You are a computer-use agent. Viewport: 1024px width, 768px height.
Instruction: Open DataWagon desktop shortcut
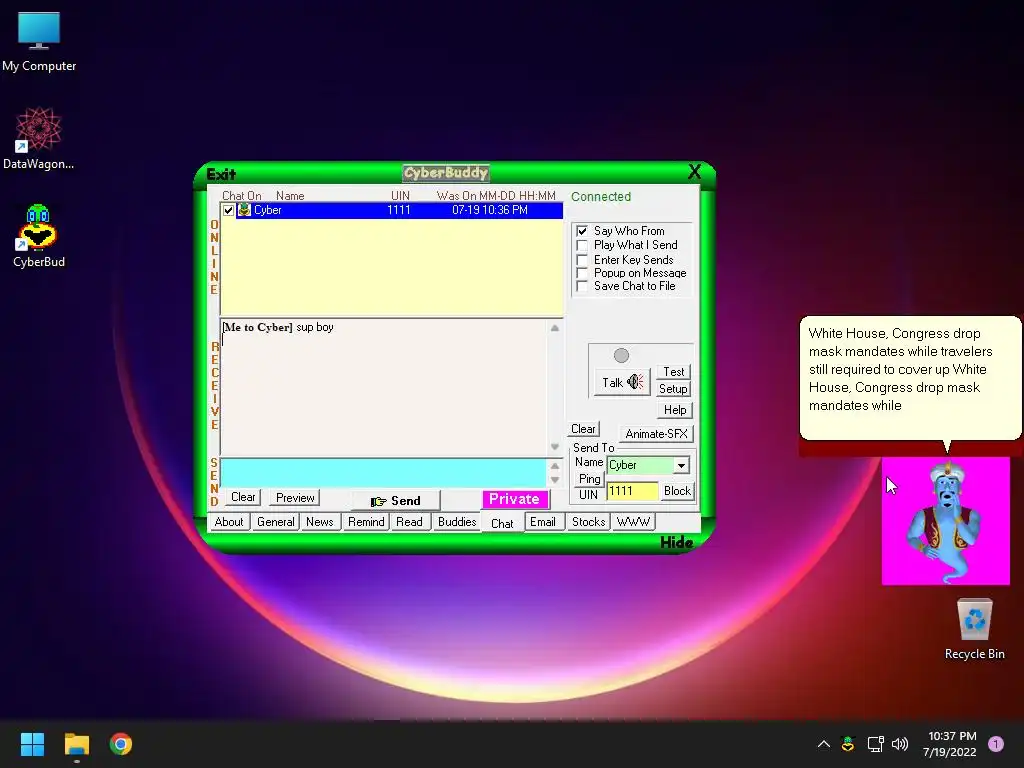click(39, 138)
